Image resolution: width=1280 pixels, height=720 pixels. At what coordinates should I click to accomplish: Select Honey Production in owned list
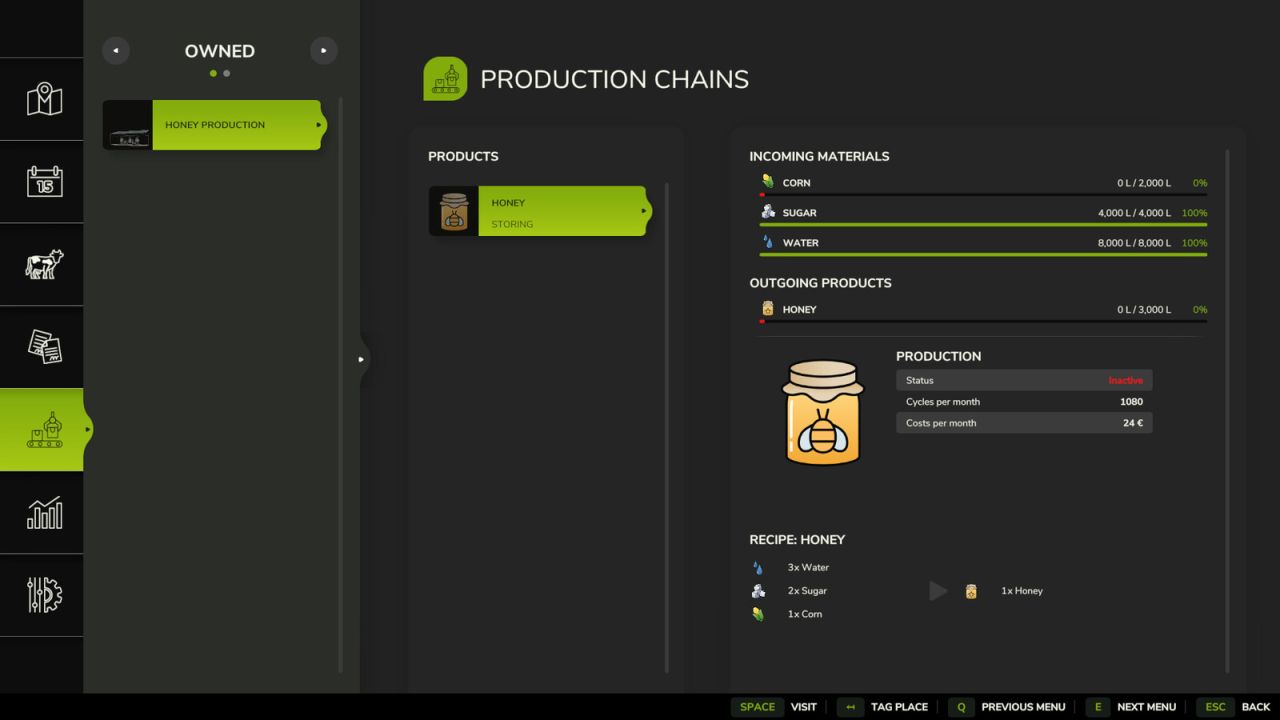214,125
